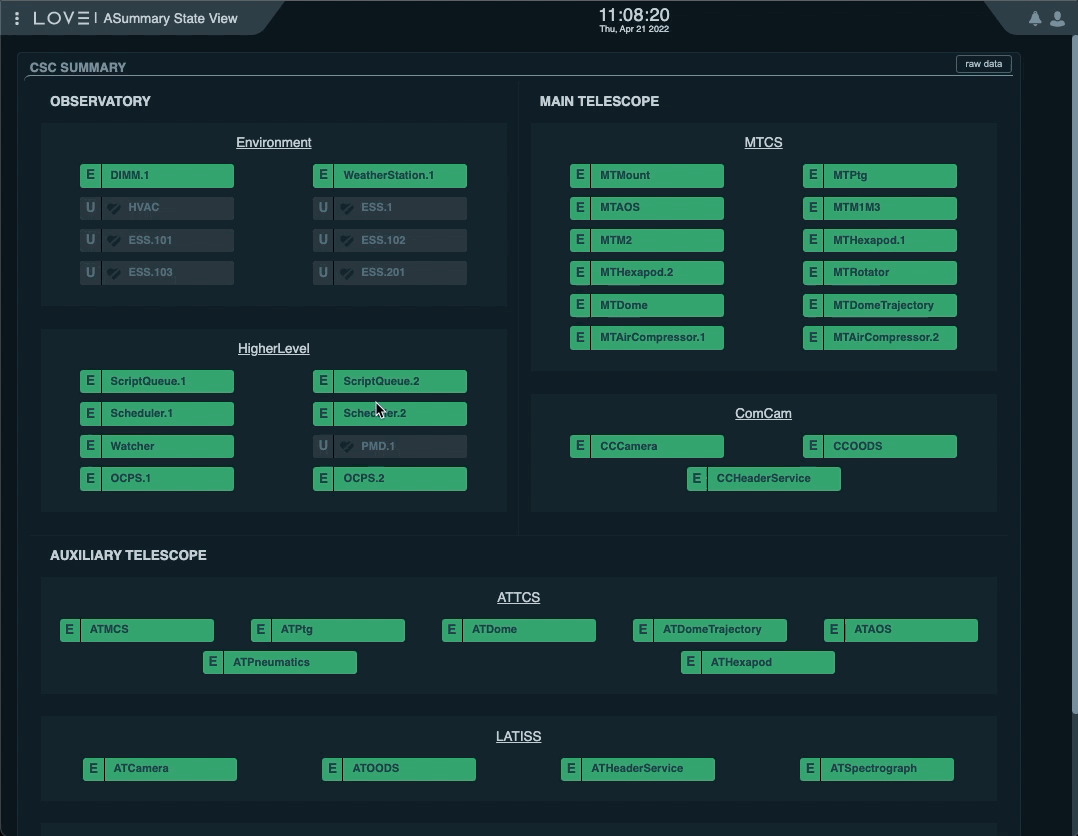Click the heartbeat icon beside ESS.1
This screenshot has height=836, width=1078.
(x=346, y=208)
